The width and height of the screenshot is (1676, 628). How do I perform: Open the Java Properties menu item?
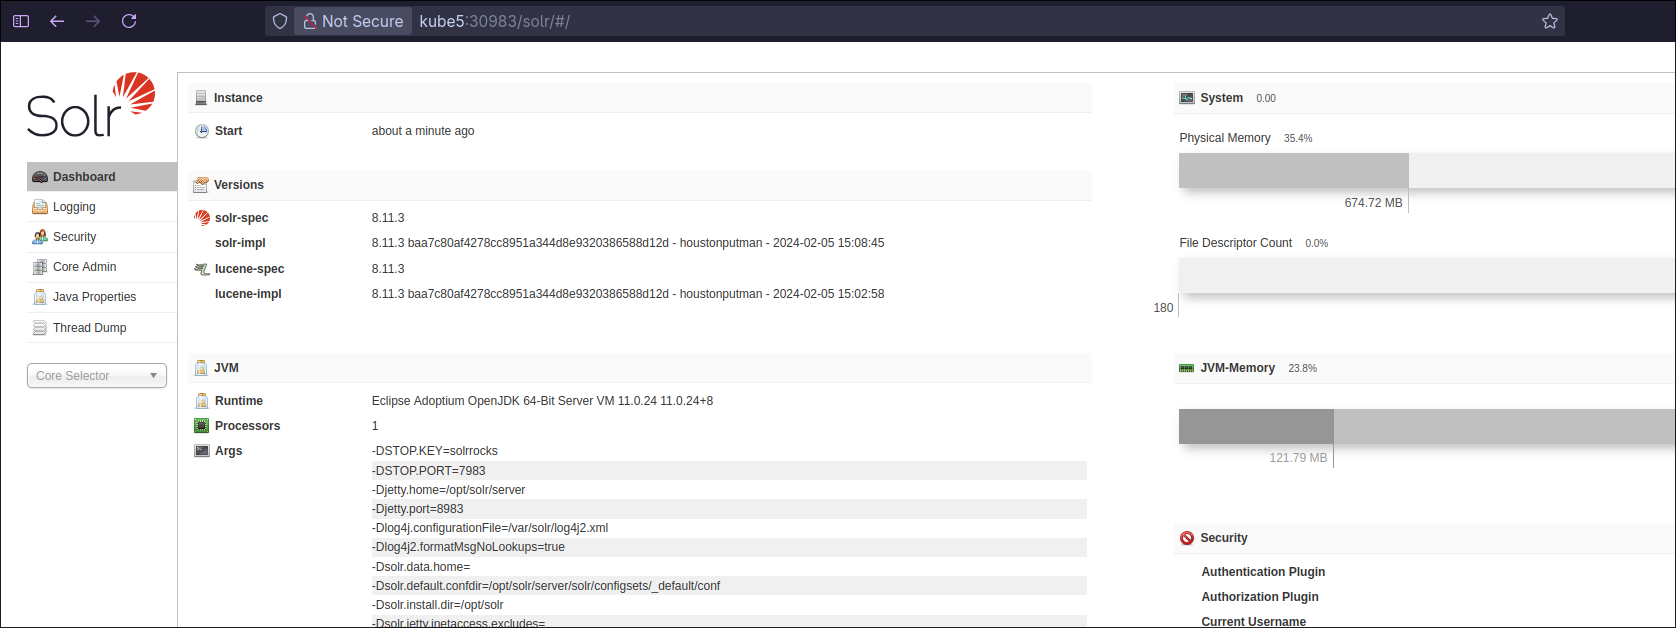102,297
